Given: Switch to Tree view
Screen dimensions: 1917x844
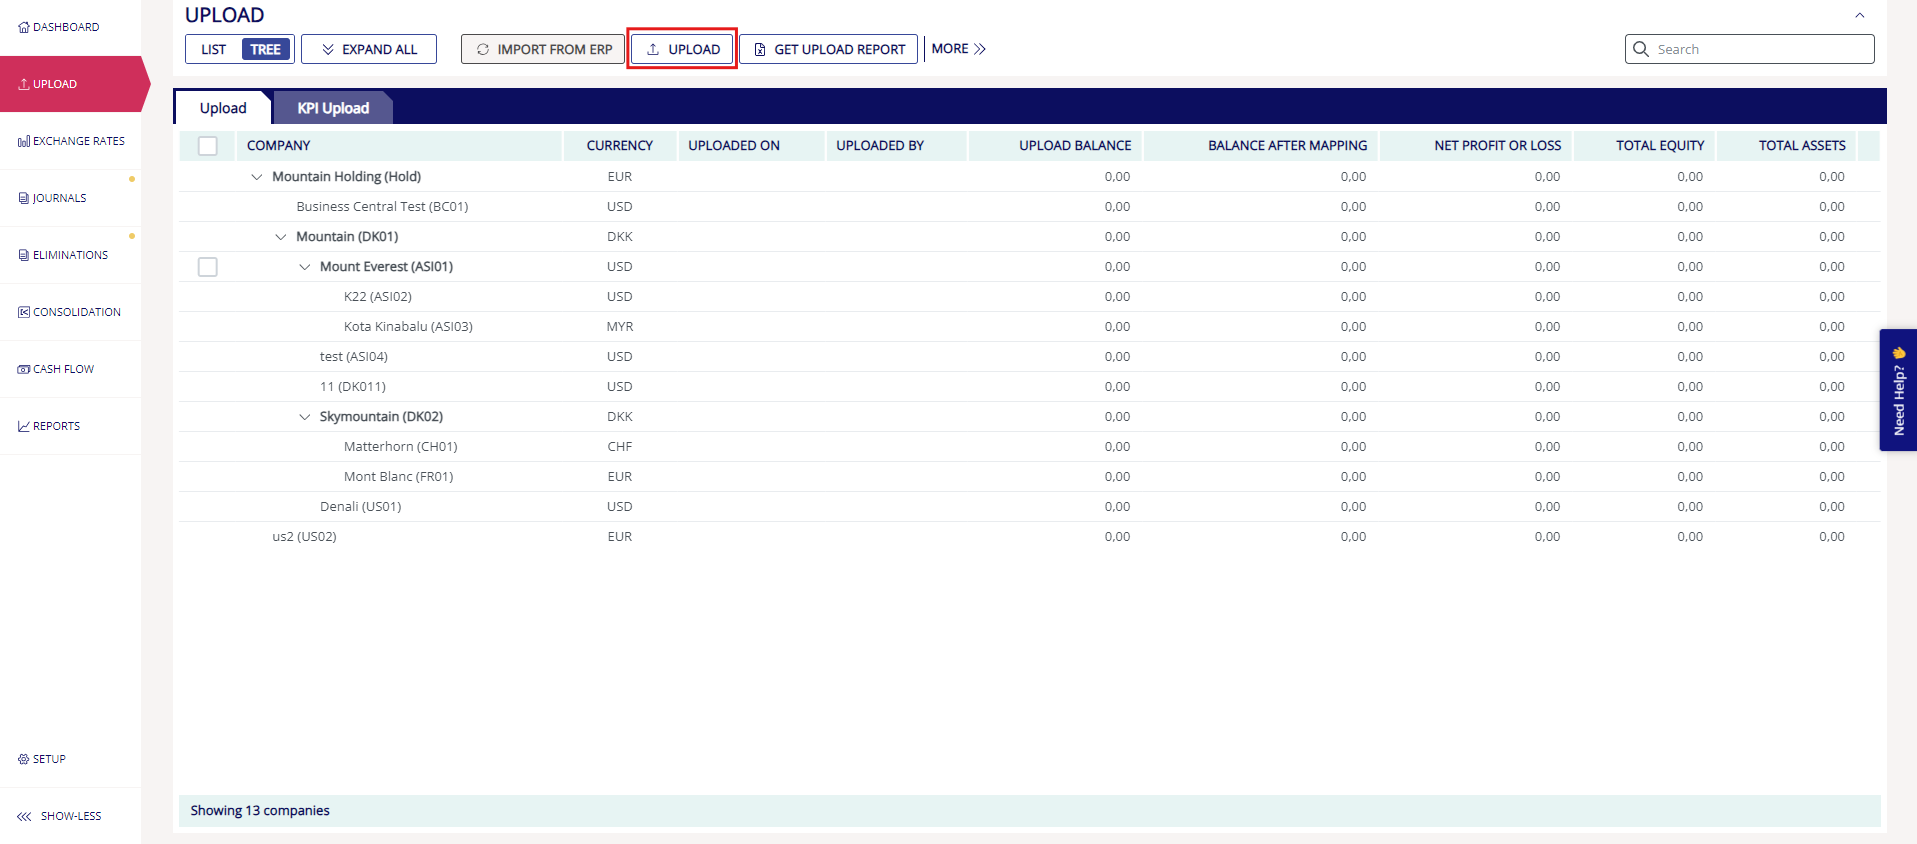Looking at the screenshot, I should point(265,49).
